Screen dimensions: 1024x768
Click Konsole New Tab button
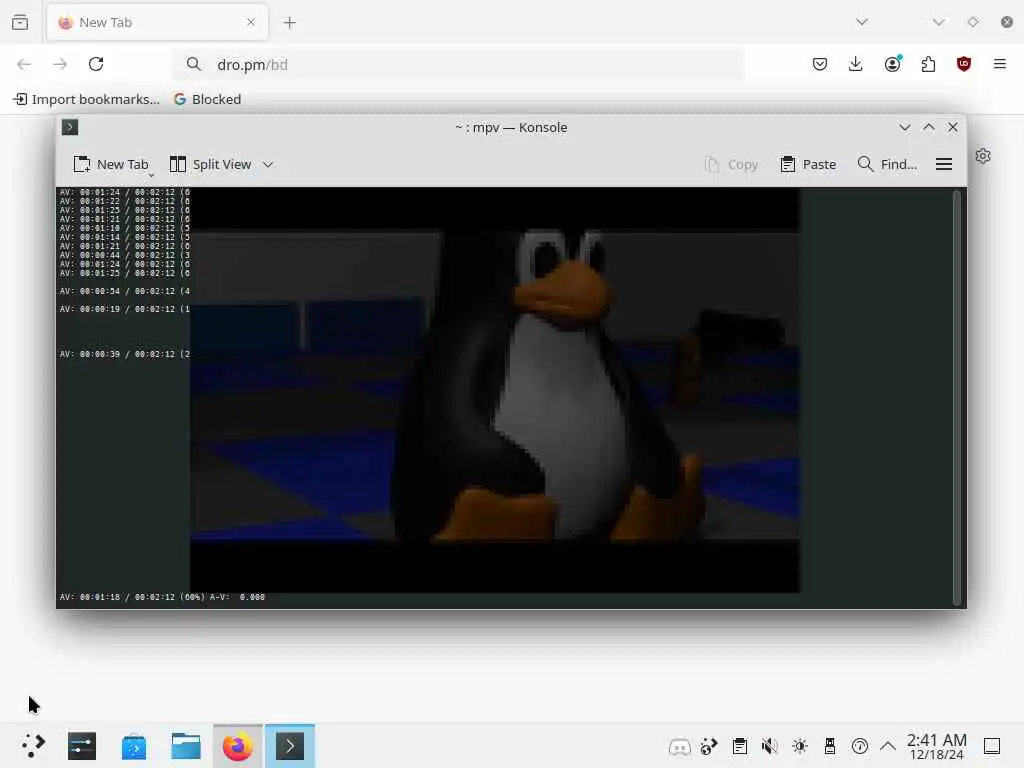pos(111,165)
